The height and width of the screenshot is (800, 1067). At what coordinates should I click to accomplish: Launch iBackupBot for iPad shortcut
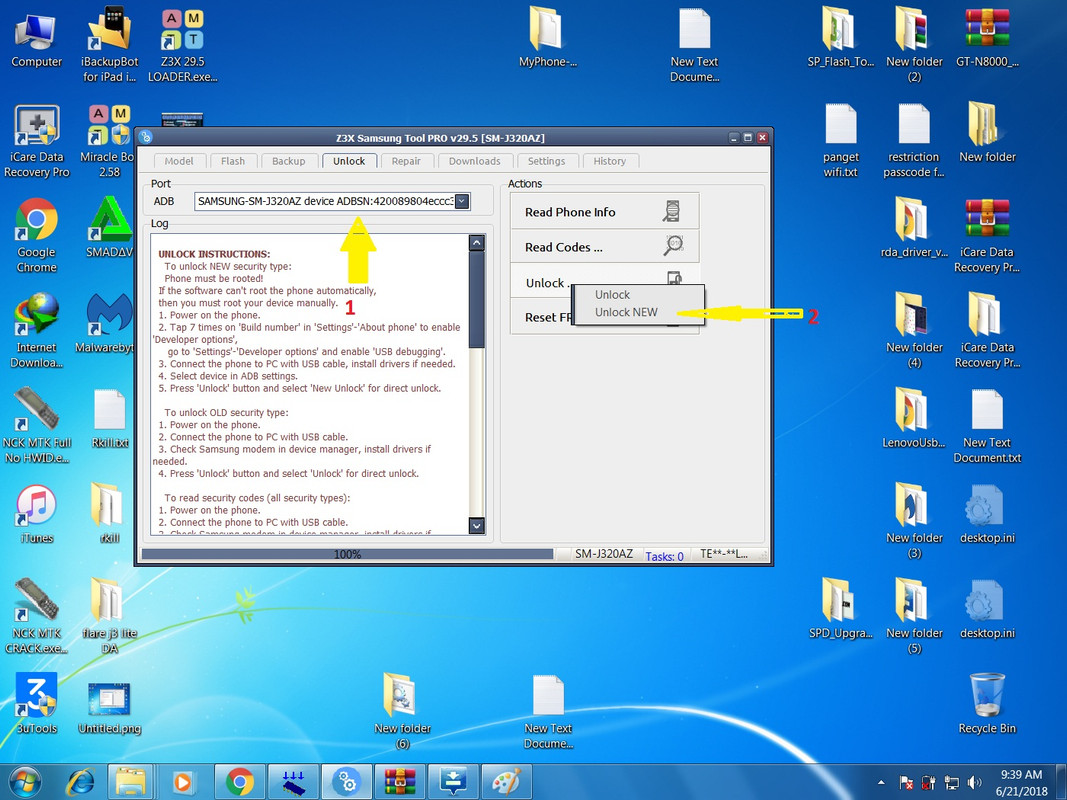109,45
